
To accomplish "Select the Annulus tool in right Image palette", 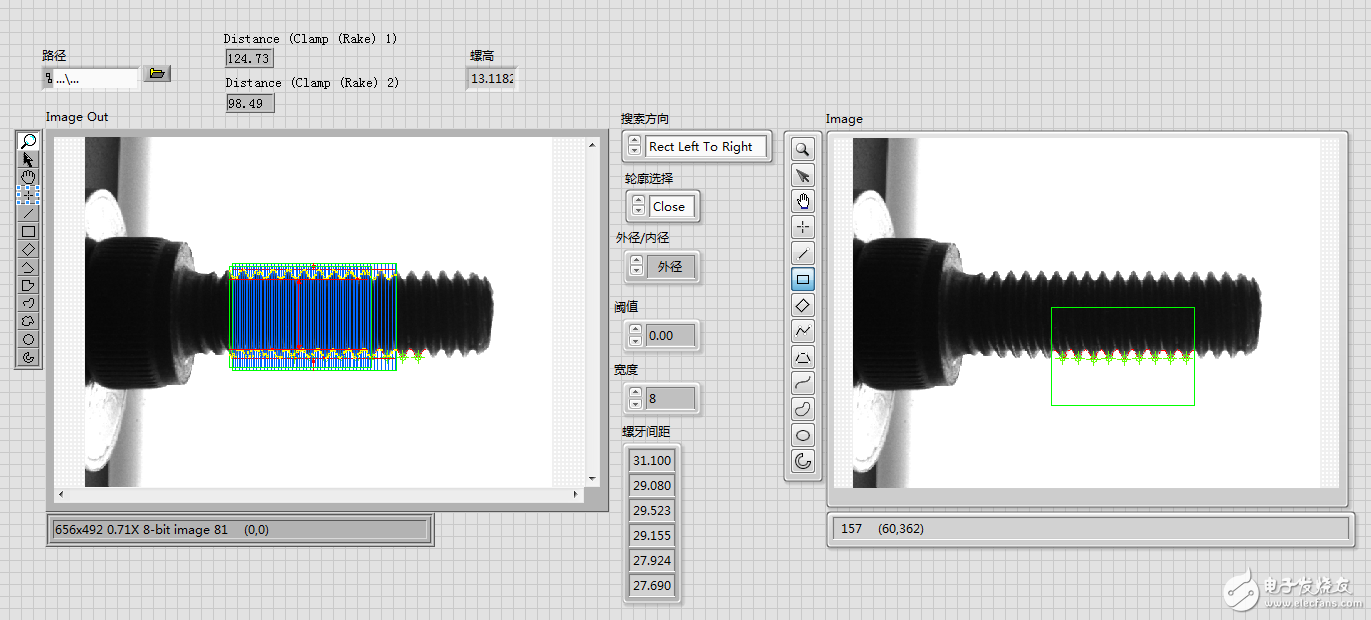I will click(803, 461).
